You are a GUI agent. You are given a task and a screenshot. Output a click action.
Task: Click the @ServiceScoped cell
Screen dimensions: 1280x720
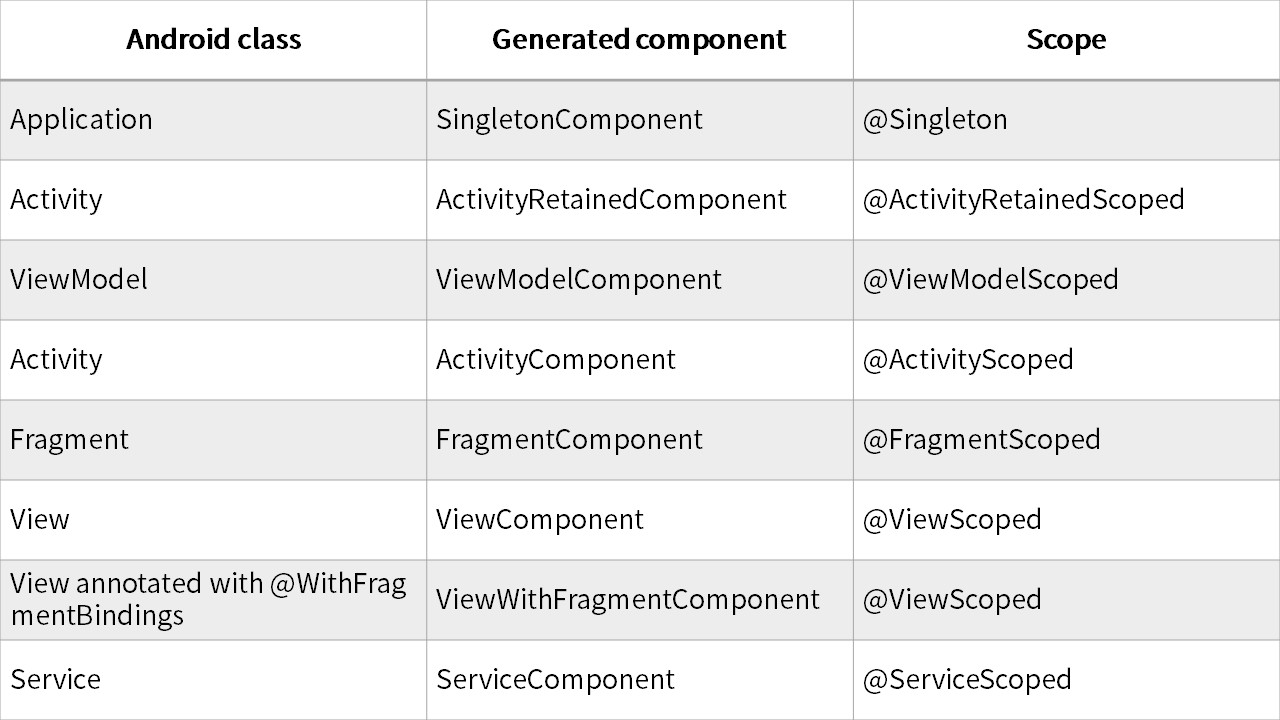coord(967,680)
